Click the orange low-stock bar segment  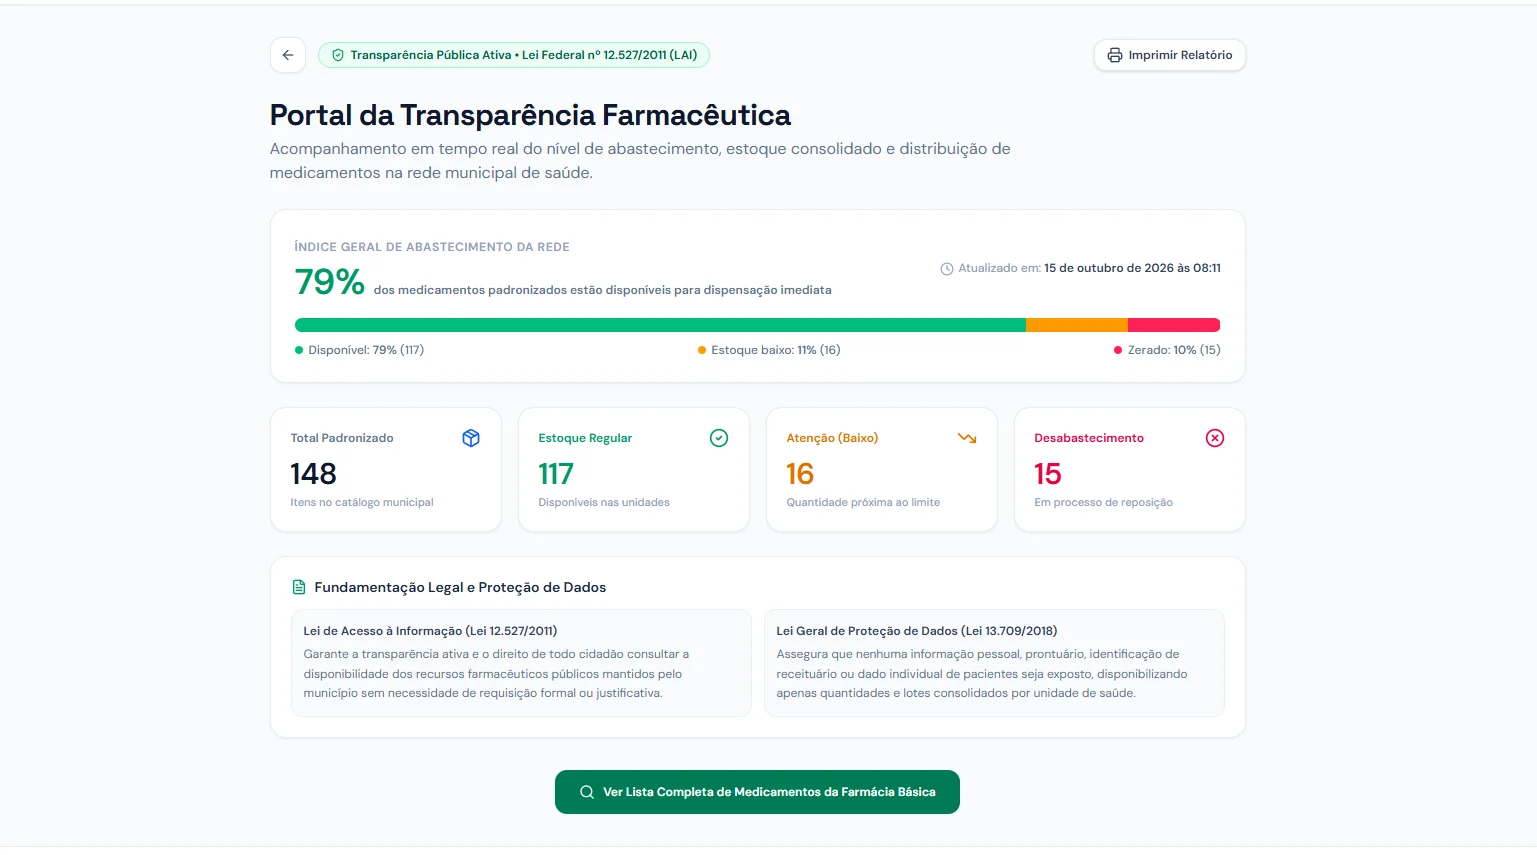click(1077, 325)
